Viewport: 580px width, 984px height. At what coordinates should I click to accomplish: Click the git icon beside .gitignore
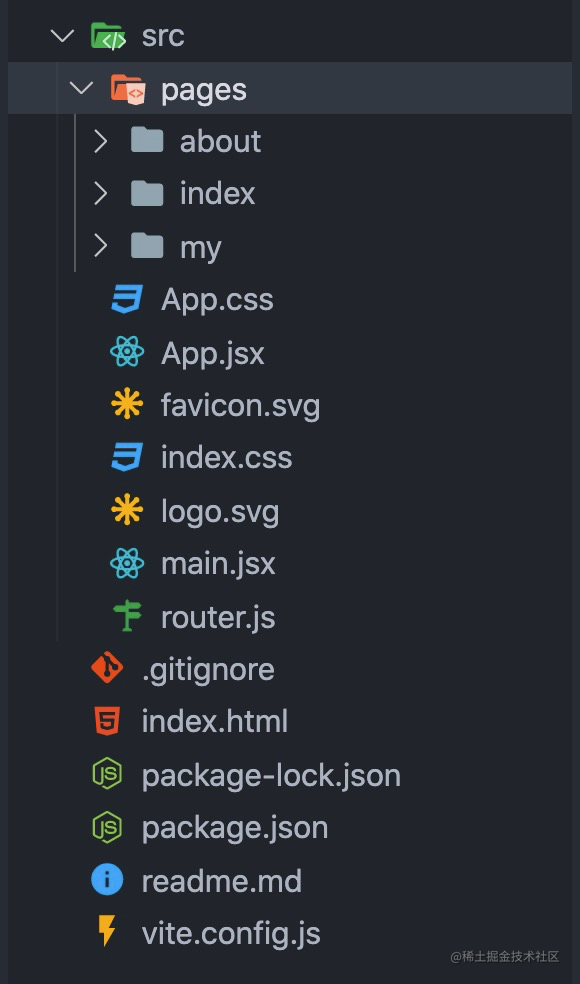pyautogui.click(x=107, y=668)
